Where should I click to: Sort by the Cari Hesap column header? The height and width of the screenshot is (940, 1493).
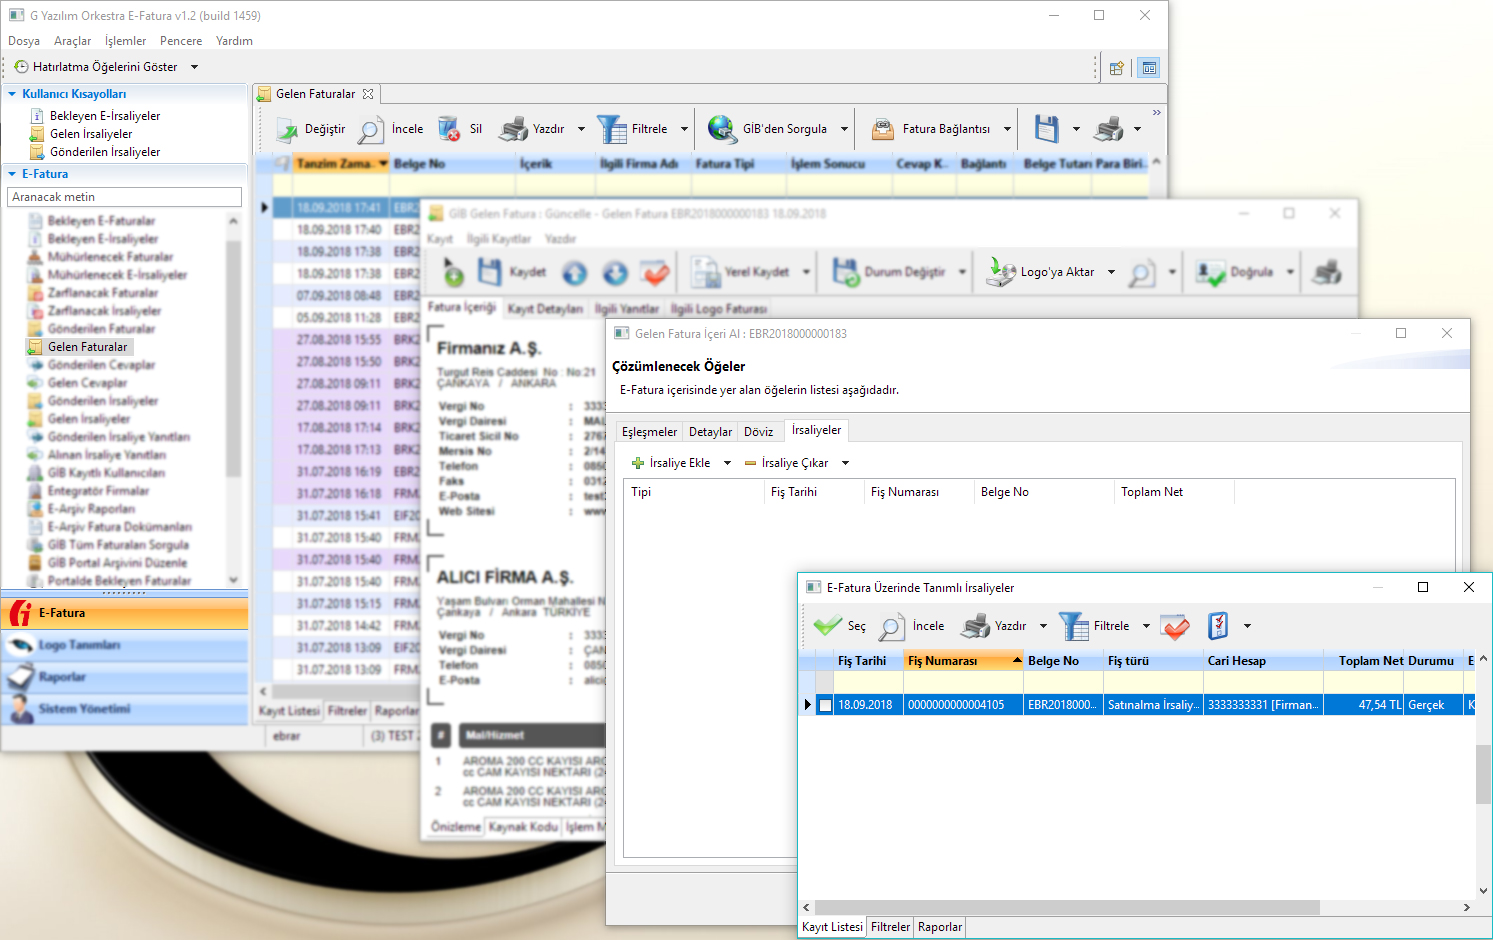coord(1263,661)
